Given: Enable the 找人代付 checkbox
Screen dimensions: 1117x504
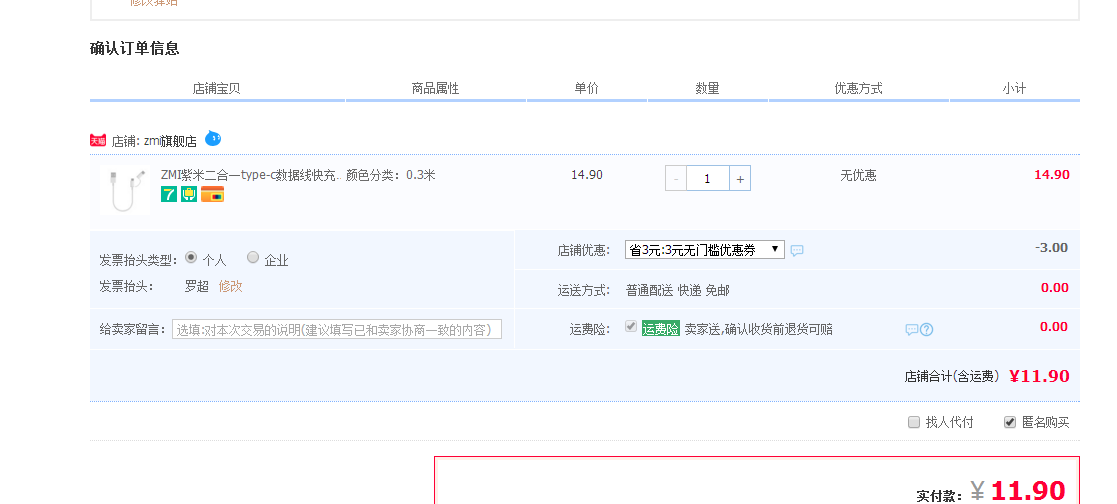Looking at the screenshot, I should point(914,422).
